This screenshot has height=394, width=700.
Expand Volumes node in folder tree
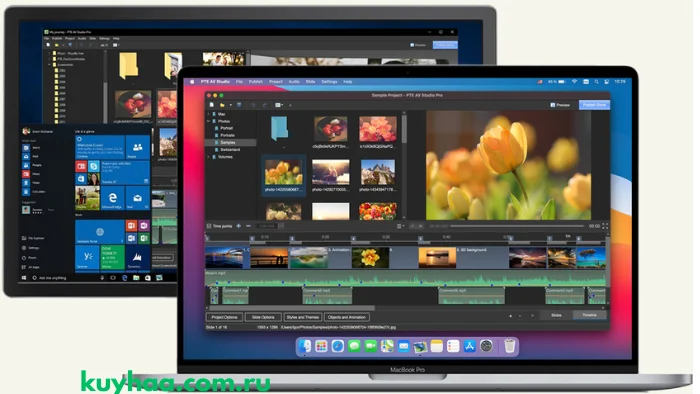208,157
